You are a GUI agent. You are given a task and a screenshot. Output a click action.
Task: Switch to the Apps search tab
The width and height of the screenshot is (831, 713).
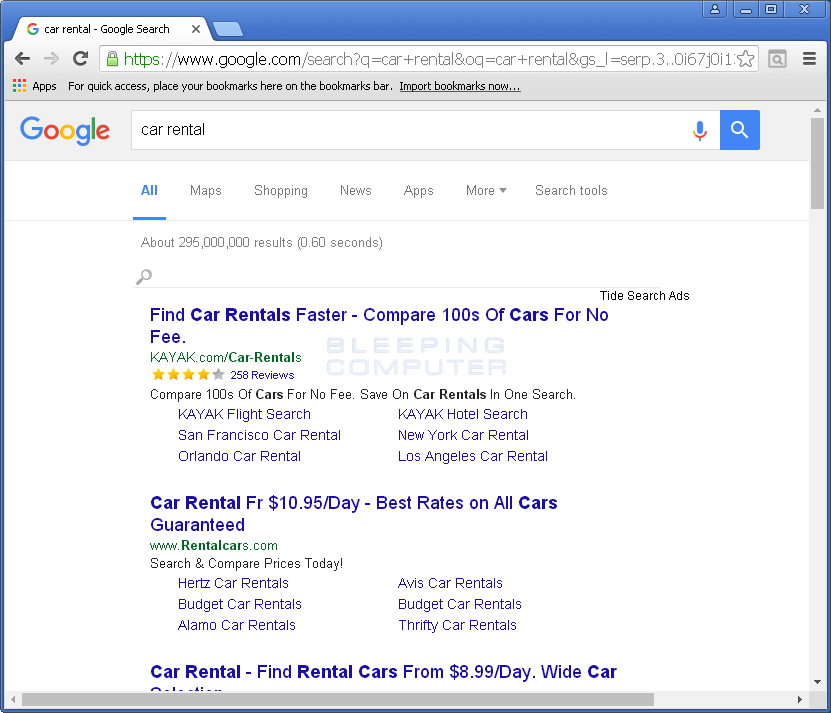click(419, 190)
